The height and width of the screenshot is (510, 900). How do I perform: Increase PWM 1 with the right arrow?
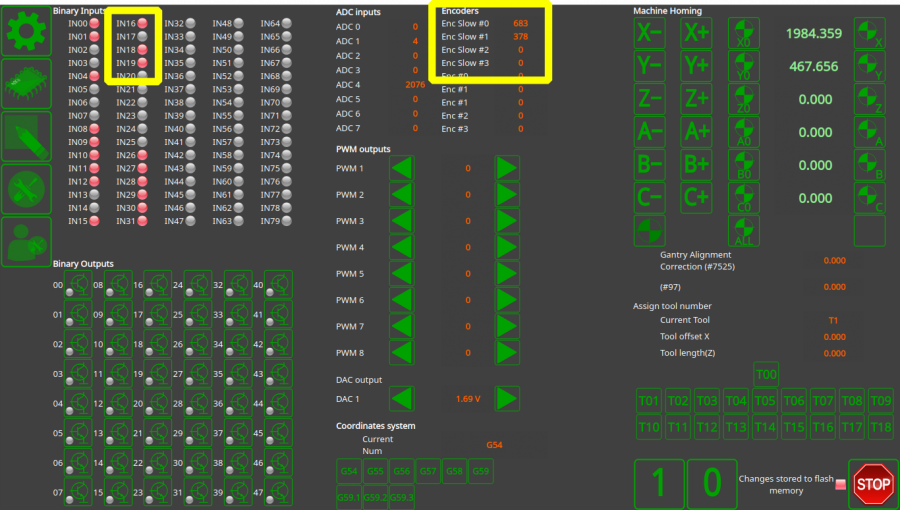507,168
